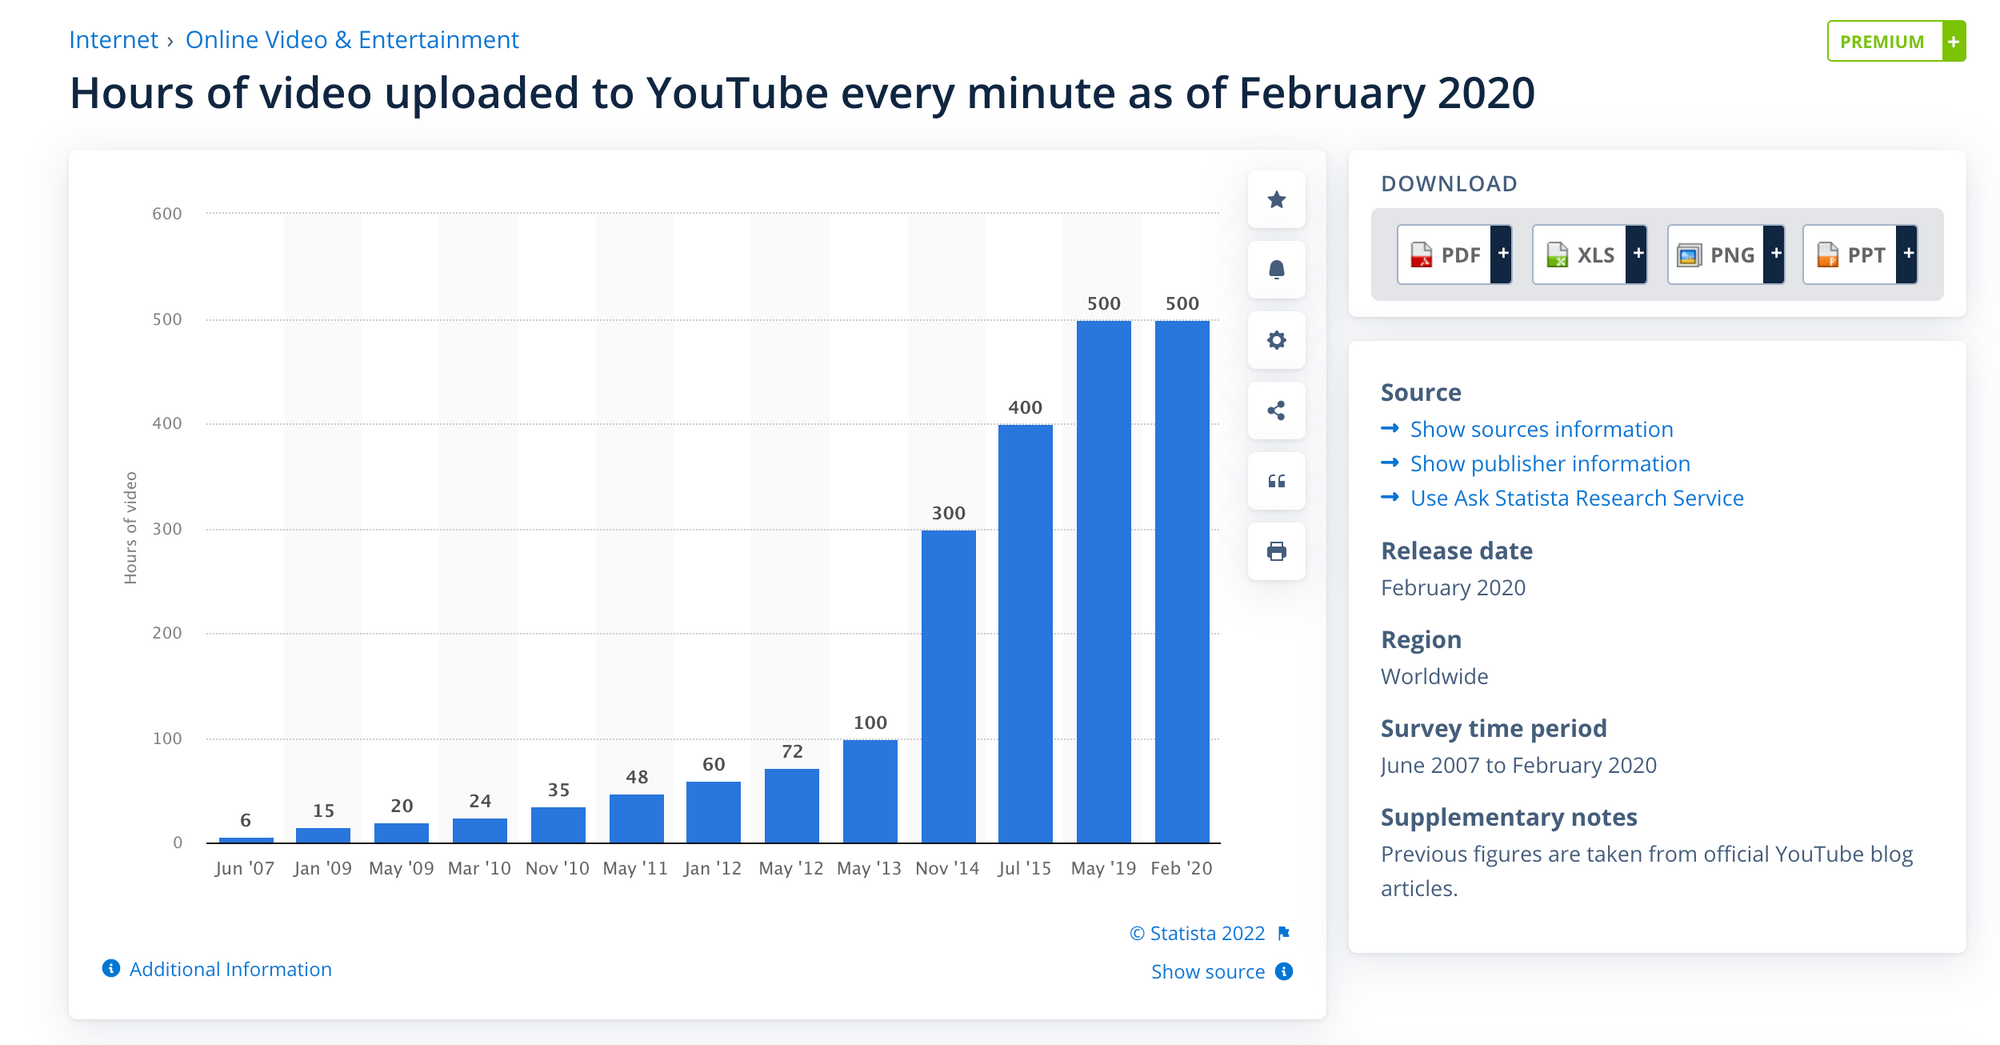Select the Nov '10 bar showing 35
The width and height of the screenshot is (2000, 1045).
pyautogui.click(x=558, y=825)
